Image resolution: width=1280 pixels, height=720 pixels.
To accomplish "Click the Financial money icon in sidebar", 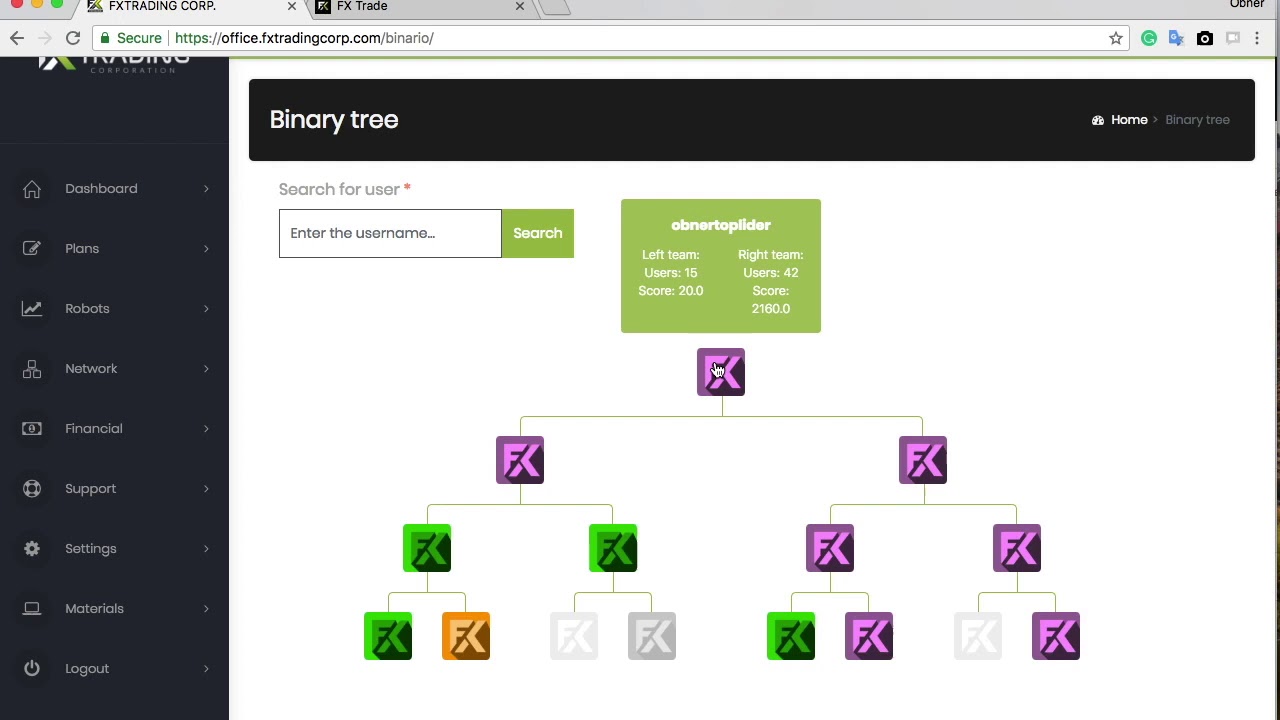I will pos(32,429).
